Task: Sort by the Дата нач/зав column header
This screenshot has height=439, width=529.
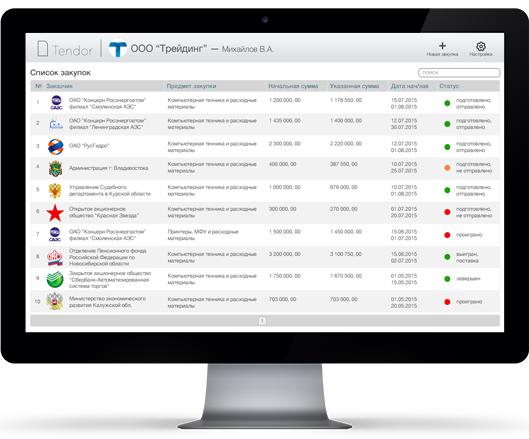Action: pos(409,86)
